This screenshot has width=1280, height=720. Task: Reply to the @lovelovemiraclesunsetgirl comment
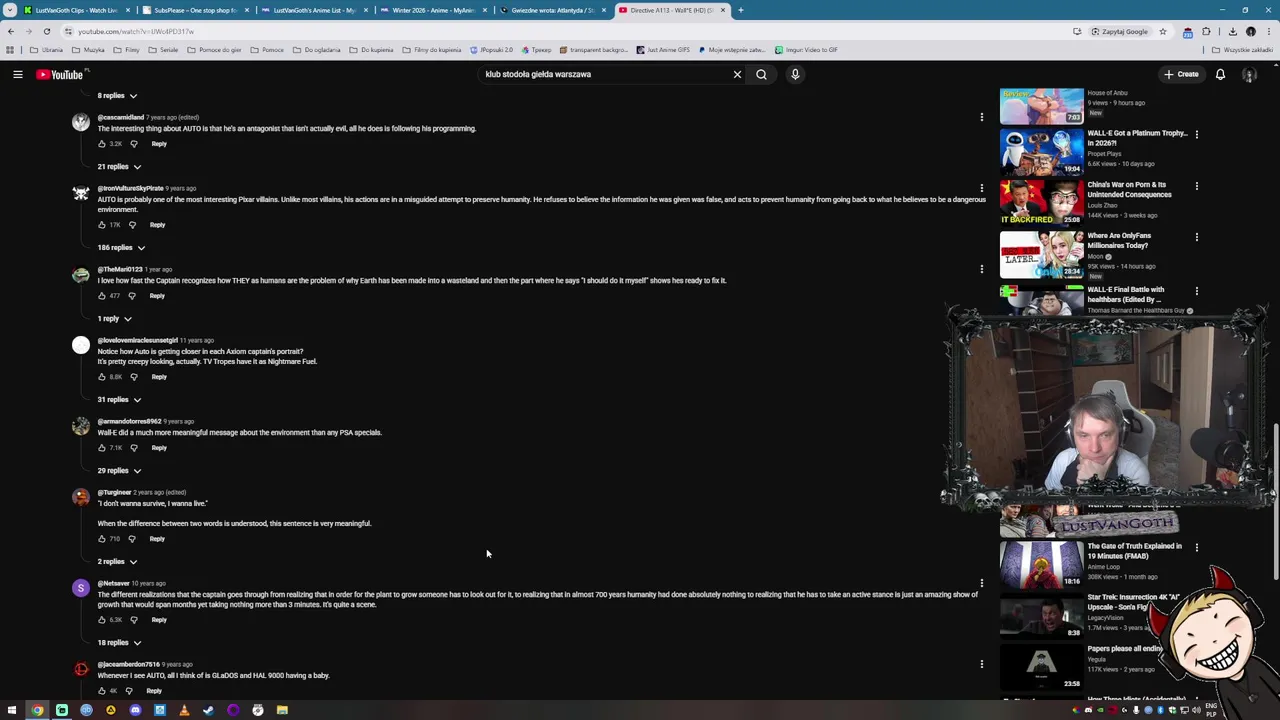click(x=159, y=377)
